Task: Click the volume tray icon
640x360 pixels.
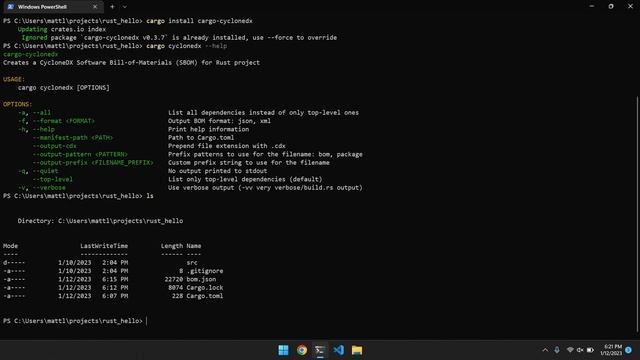Action: pyautogui.click(x=580, y=350)
